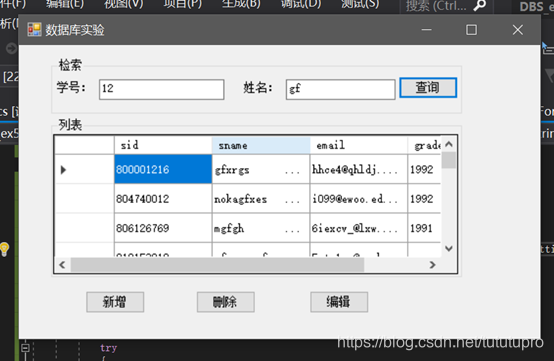Open the 调试(D) menu in Visual Studio

click(301, 4)
